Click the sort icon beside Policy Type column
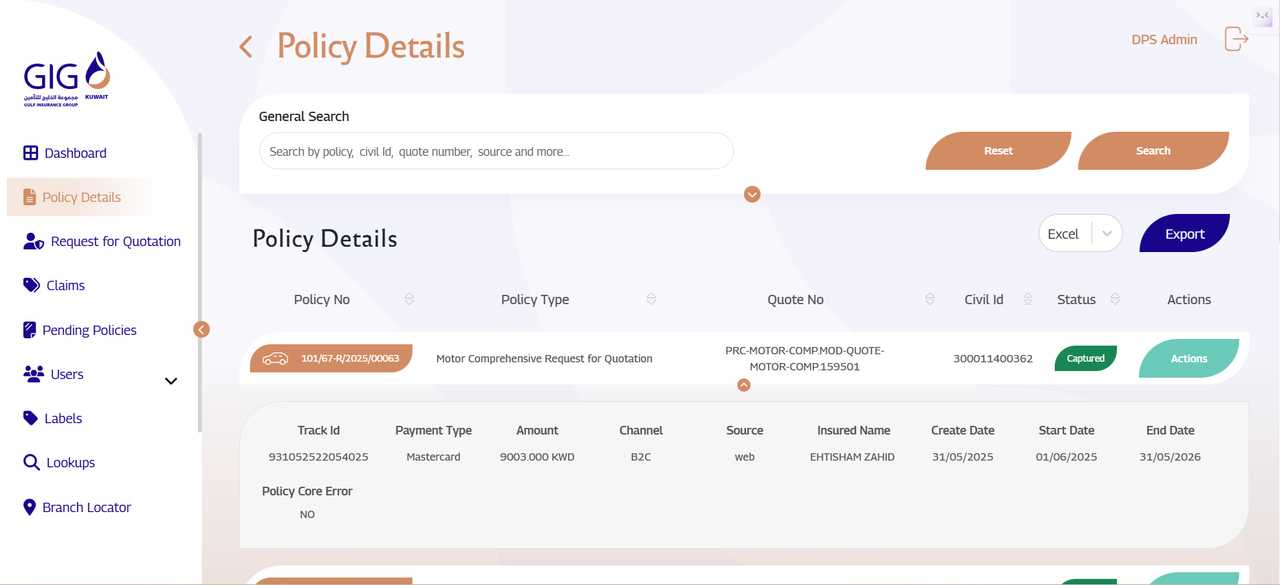1280x585 pixels. (x=651, y=299)
